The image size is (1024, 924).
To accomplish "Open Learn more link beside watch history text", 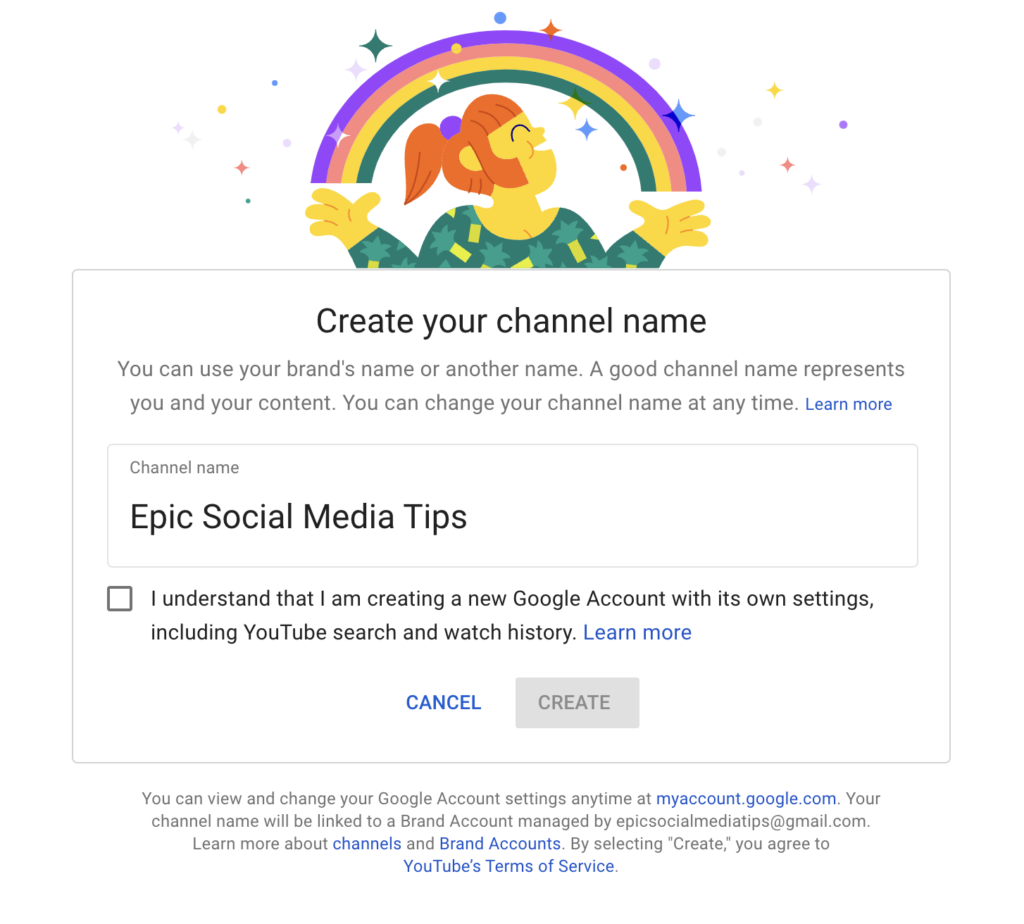I will [637, 632].
